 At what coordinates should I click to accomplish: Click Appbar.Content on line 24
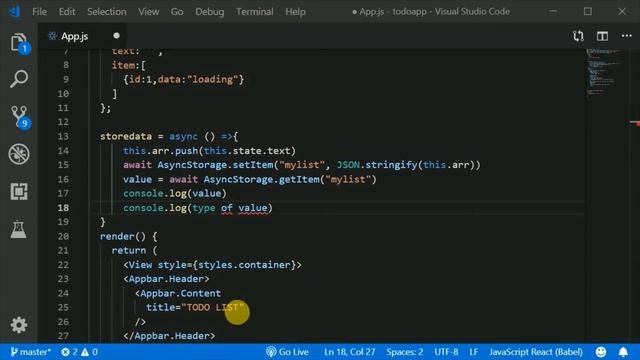tap(180, 293)
